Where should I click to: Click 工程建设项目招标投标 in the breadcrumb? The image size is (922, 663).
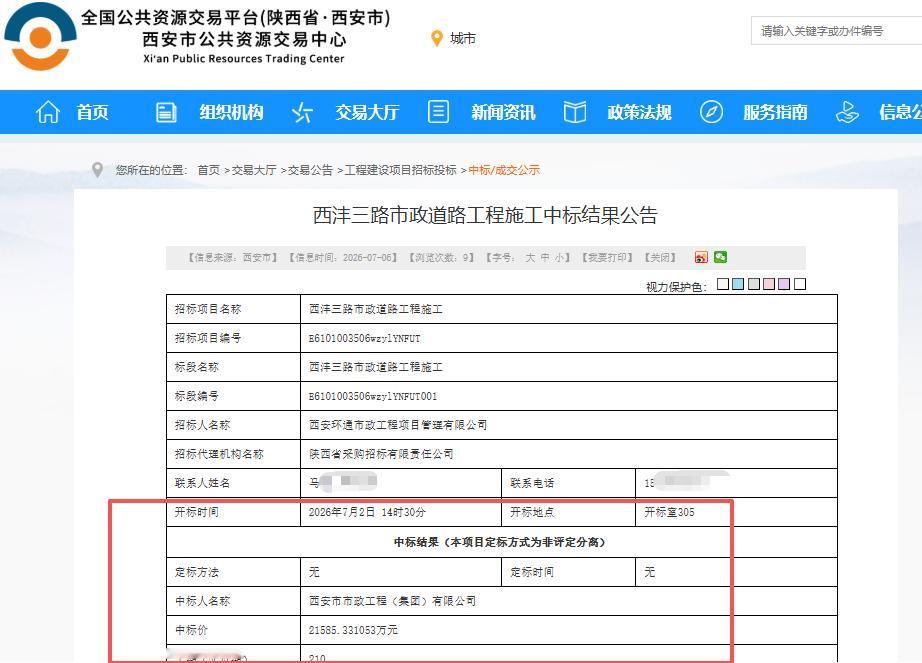pyautogui.click(x=400, y=170)
